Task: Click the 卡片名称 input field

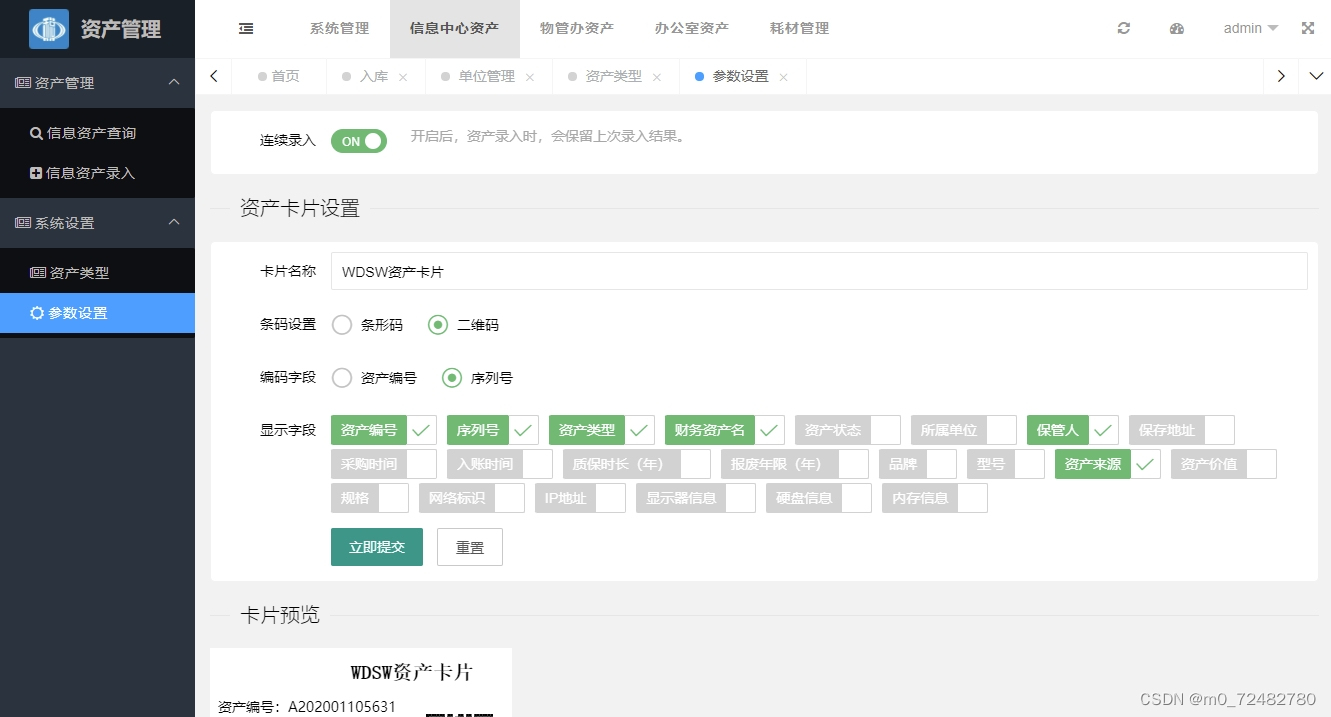Action: coord(819,271)
